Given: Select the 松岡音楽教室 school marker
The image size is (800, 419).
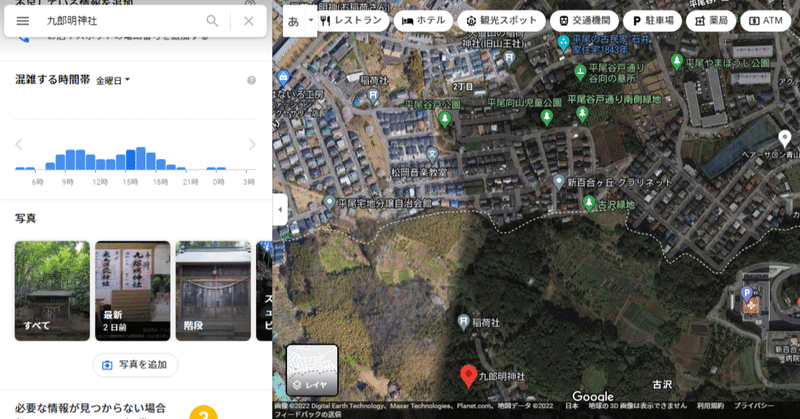Looking at the screenshot, I should (432, 154).
